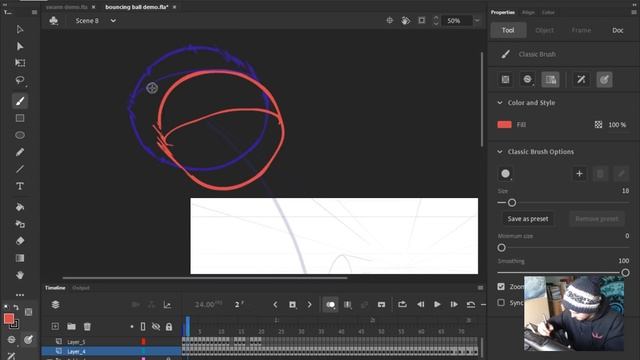The height and width of the screenshot is (360, 640).
Task: Switch to bouncing ball demo.fla tab
Action: coord(136,7)
